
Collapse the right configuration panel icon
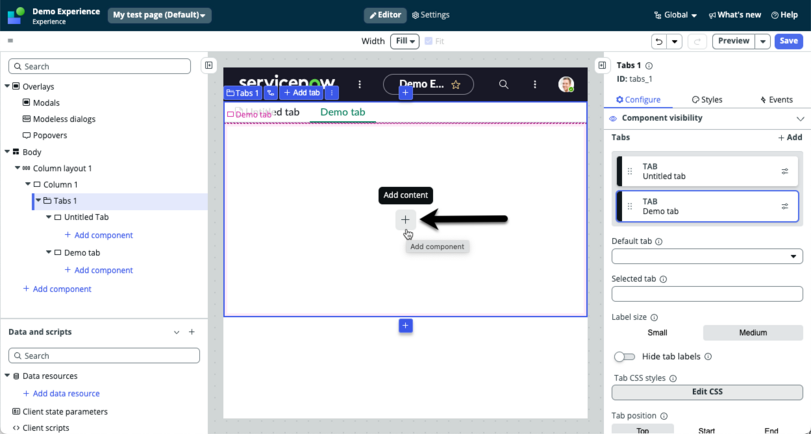tap(602, 65)
